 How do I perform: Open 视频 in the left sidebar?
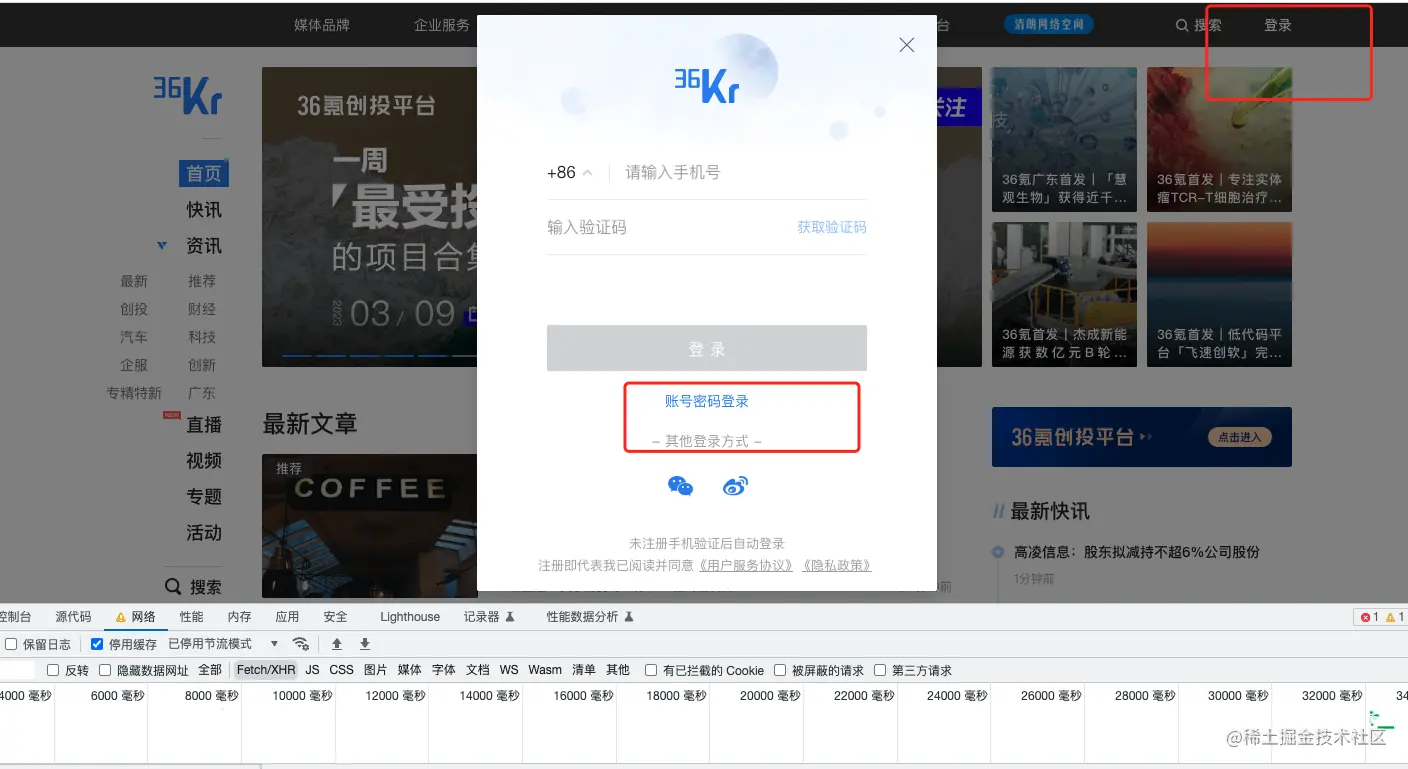click(x=204, y=461)
